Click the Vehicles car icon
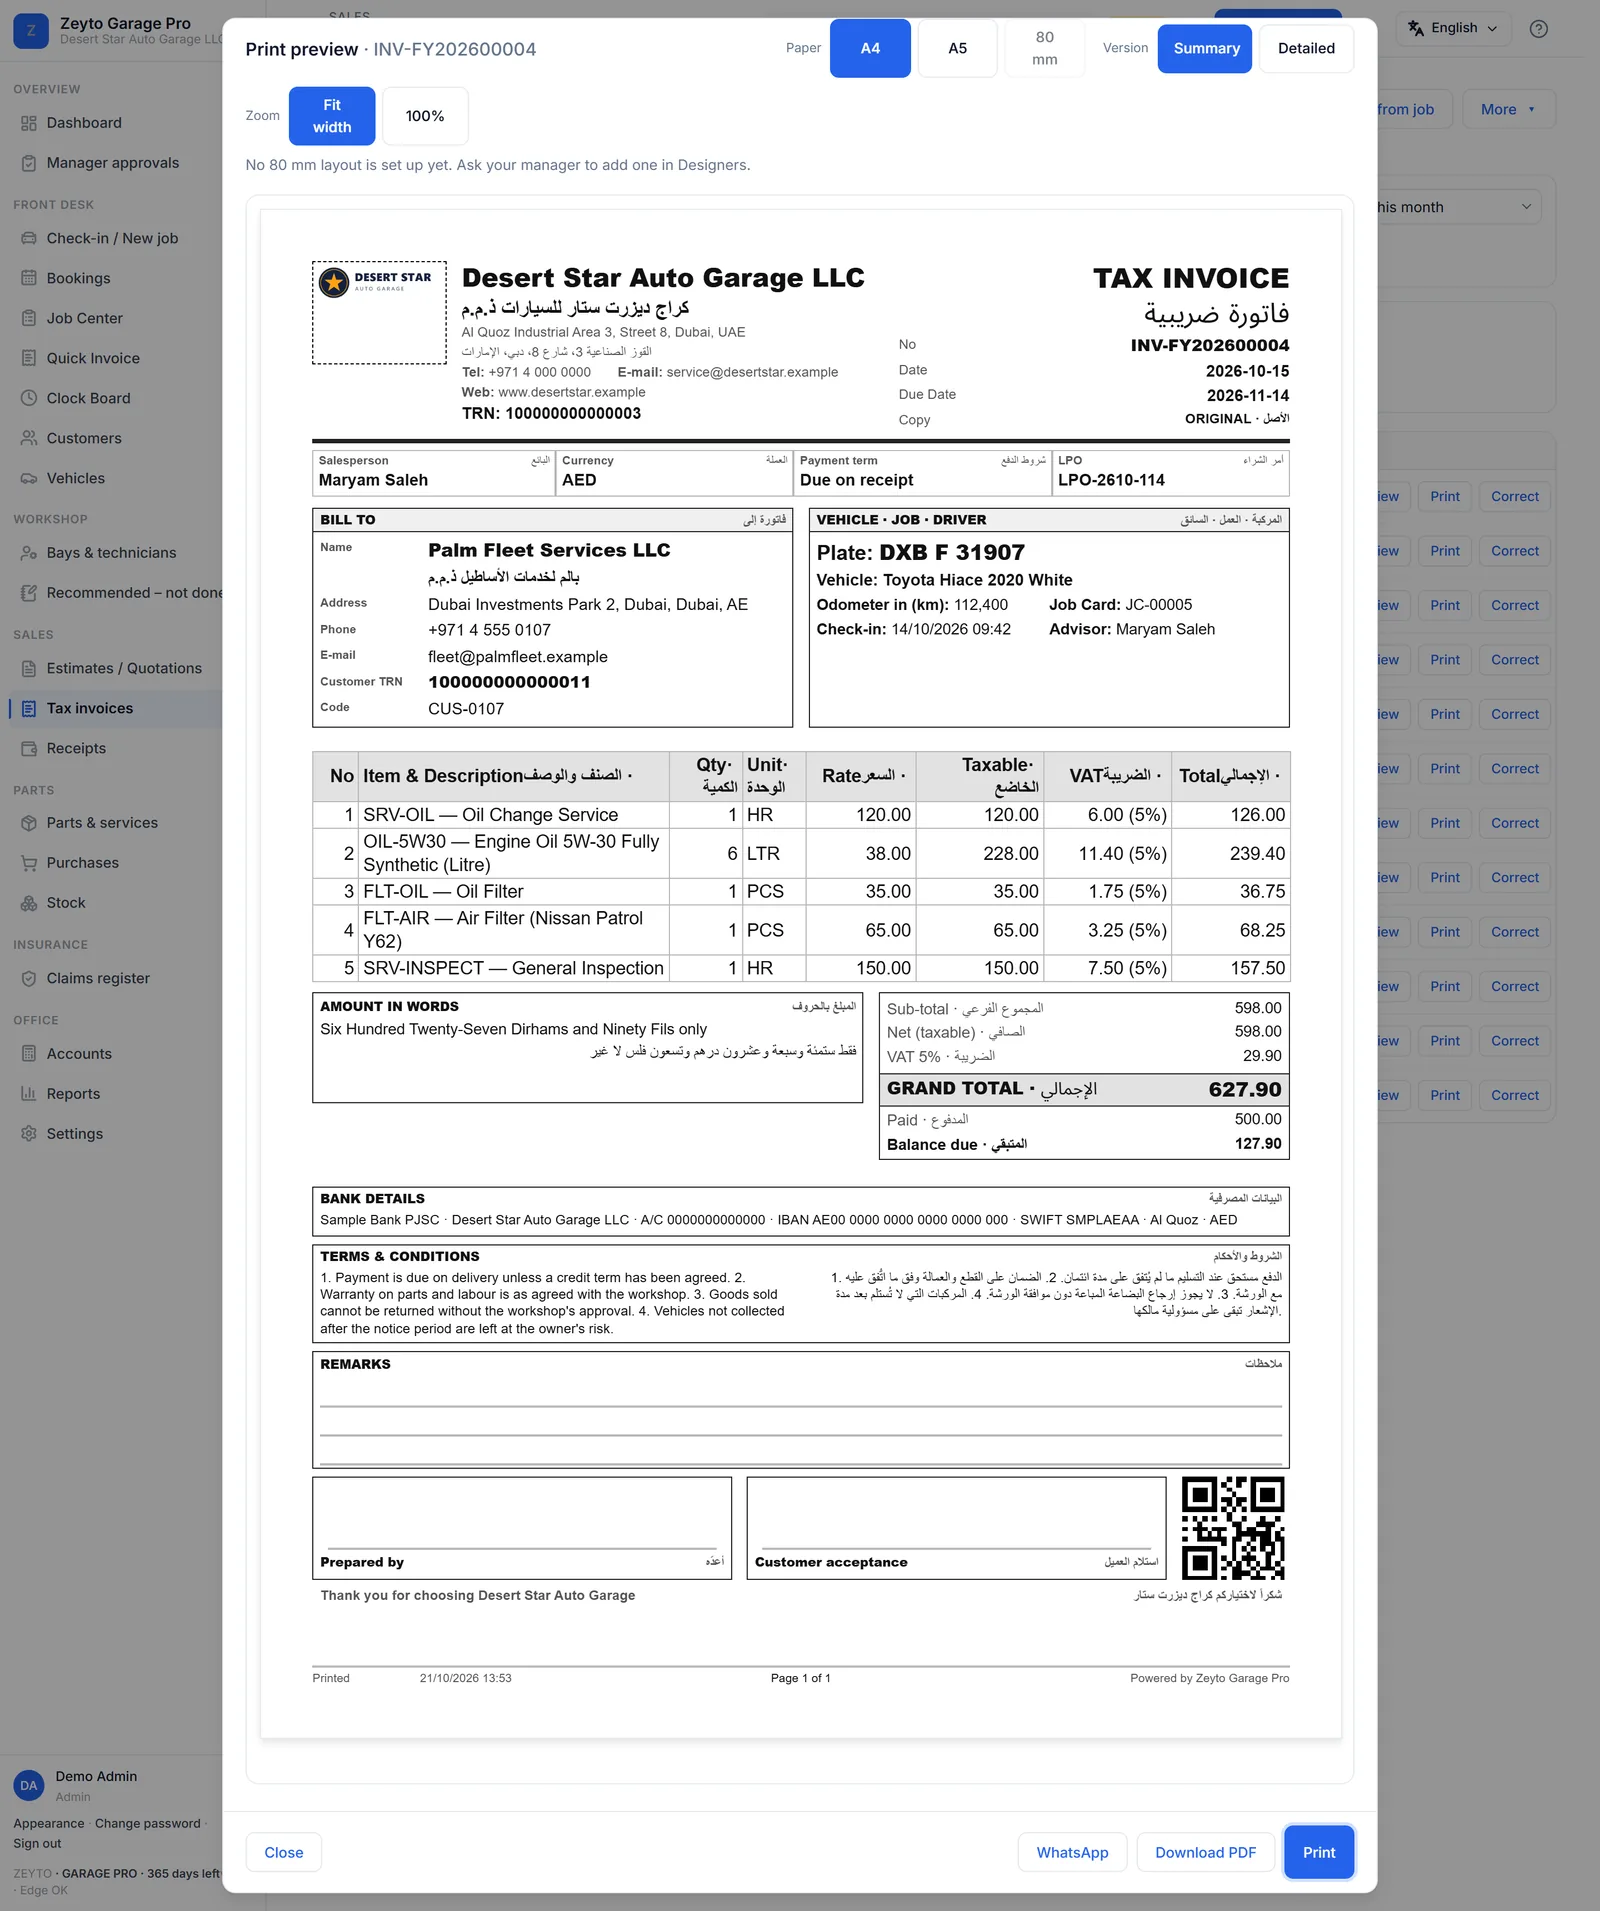 tap(28, 478)
